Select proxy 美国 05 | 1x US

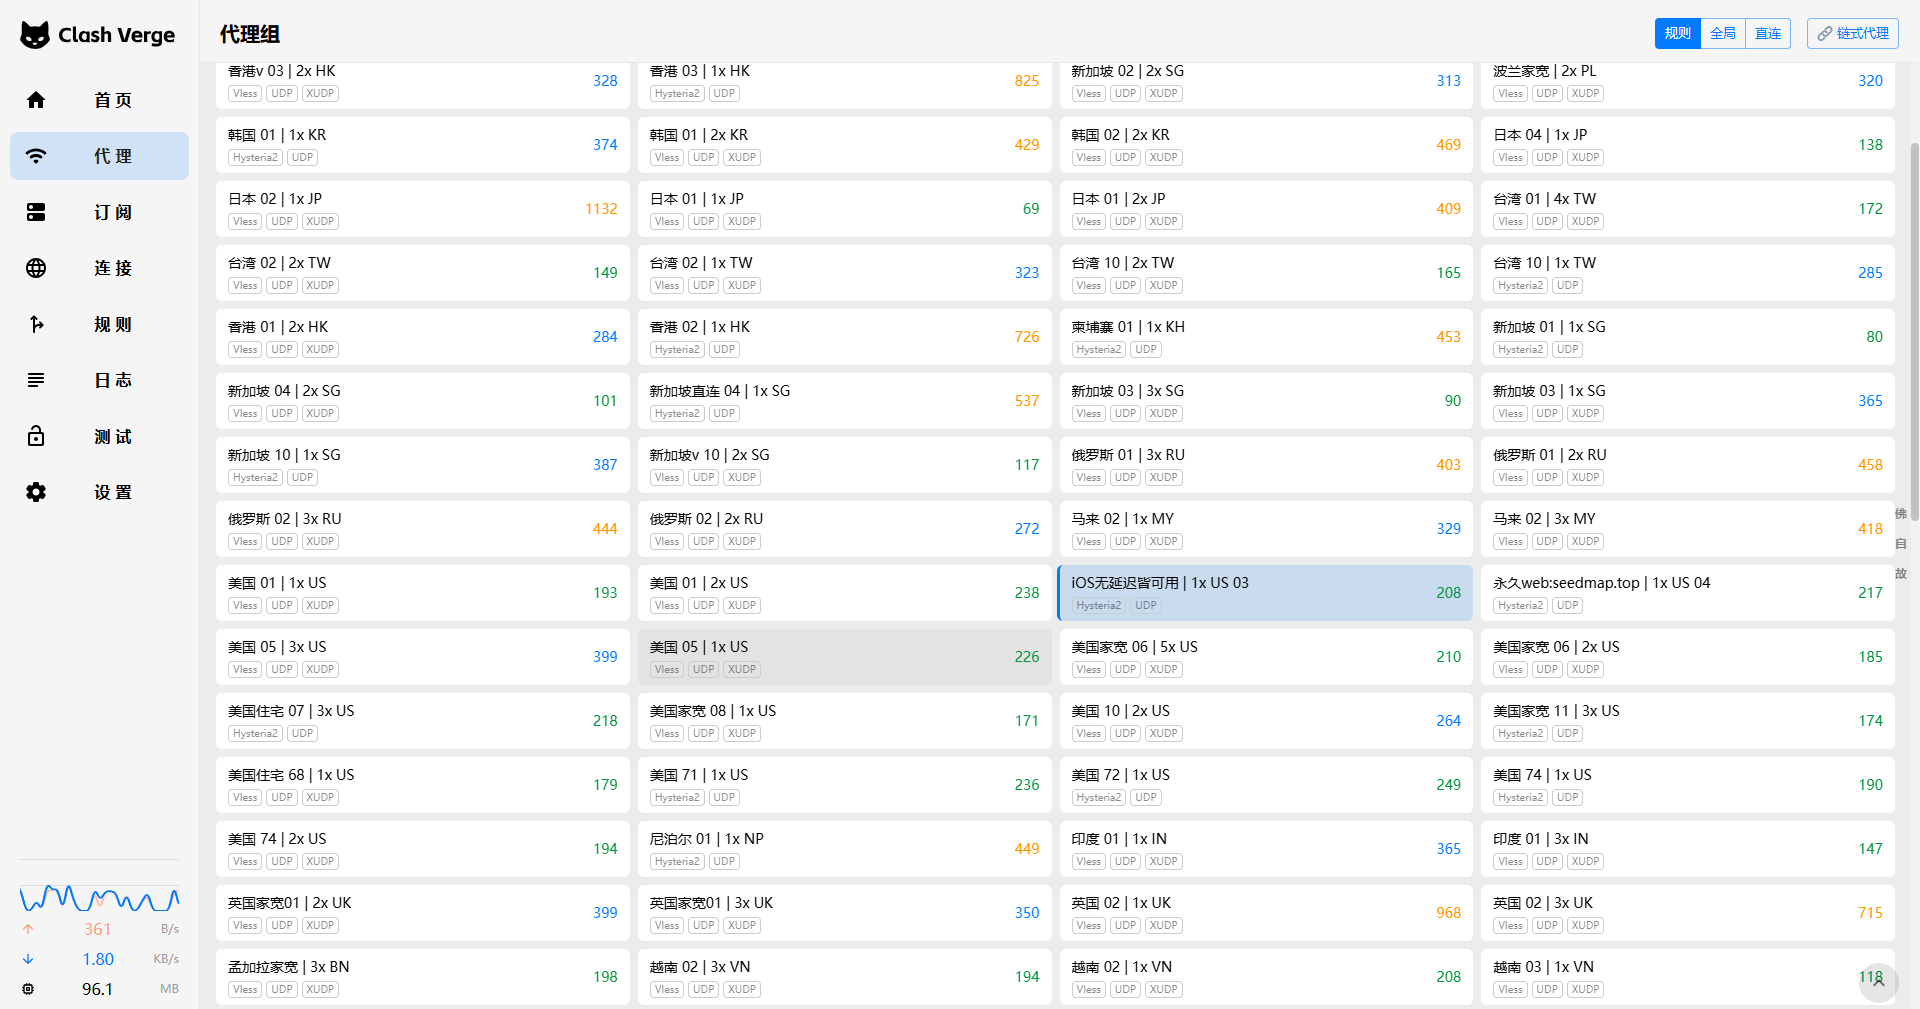[844, 657]
